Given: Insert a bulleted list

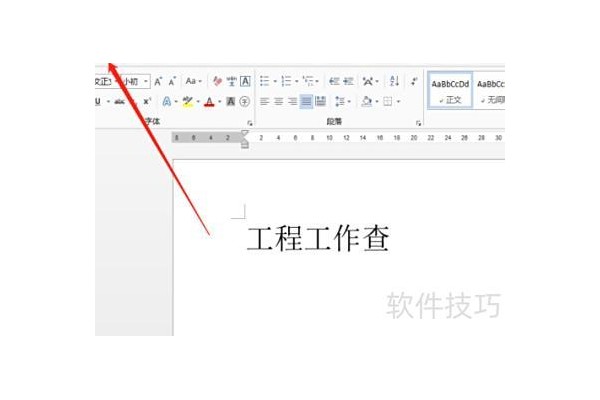Looking at the screenshot, I should pos(264,81).
